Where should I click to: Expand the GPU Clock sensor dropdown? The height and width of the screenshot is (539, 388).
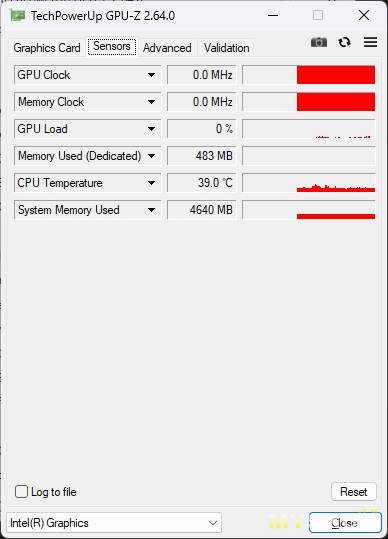(151, 75)
